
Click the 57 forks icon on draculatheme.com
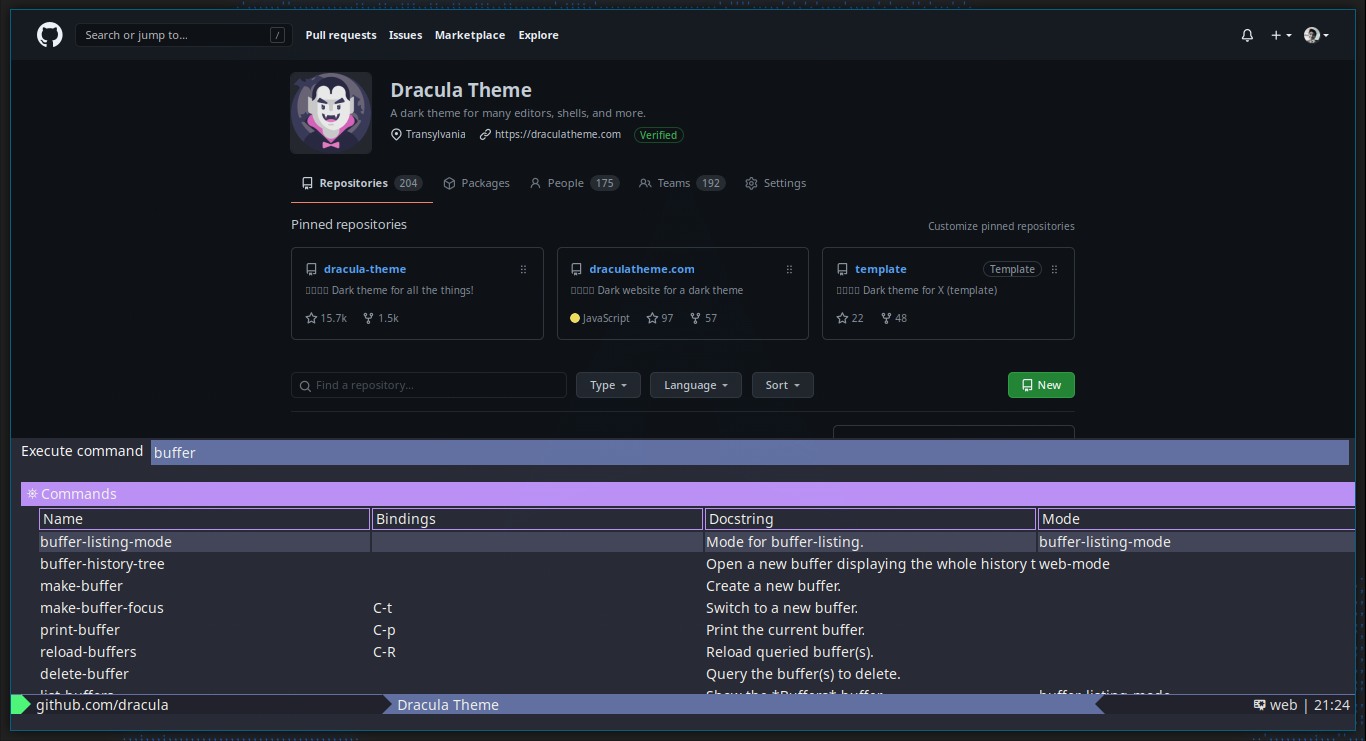(x=695, y=318)
